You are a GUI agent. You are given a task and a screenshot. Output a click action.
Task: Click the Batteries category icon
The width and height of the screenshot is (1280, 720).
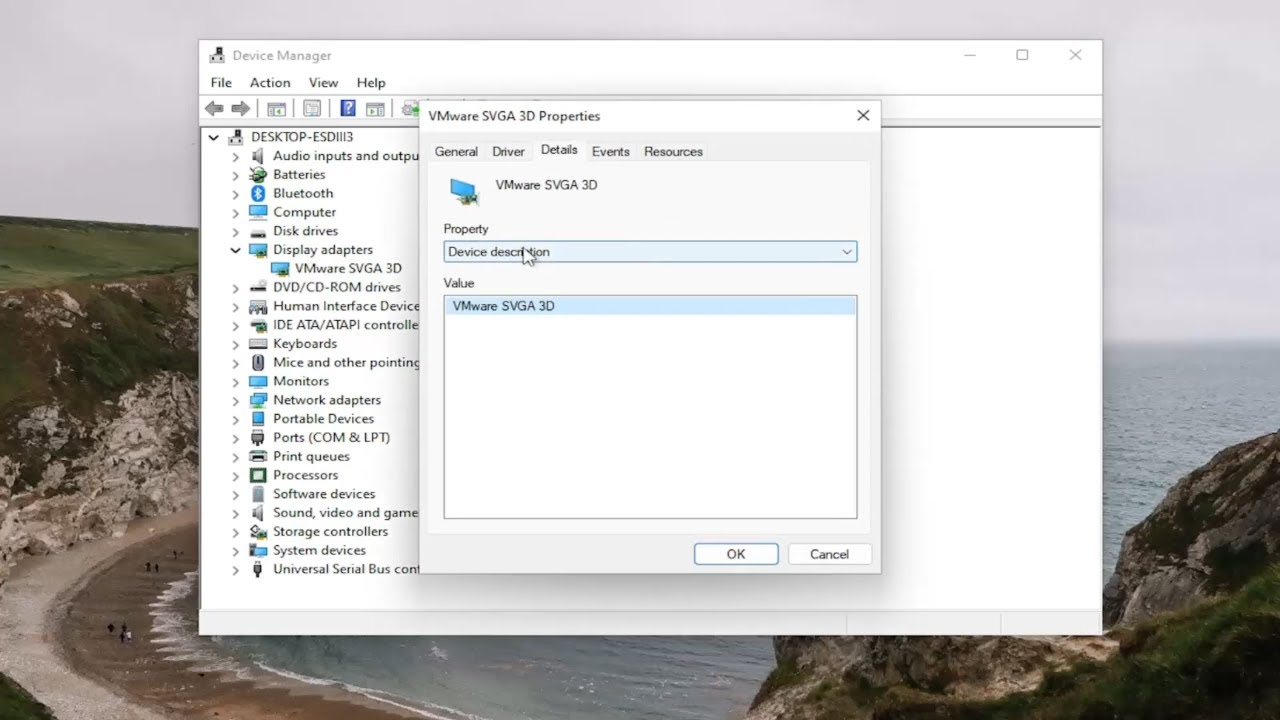pyautogui.click(x=258, y=174)
